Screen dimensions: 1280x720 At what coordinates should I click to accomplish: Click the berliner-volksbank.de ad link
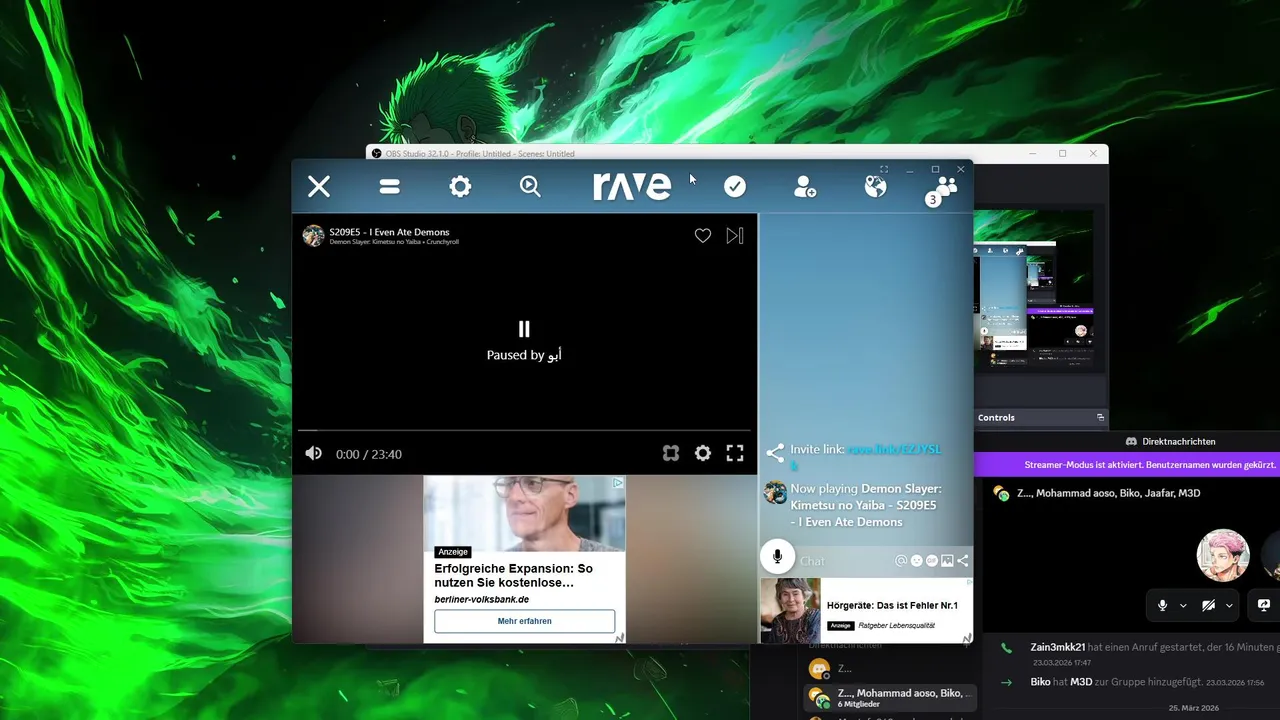point(482,599)
